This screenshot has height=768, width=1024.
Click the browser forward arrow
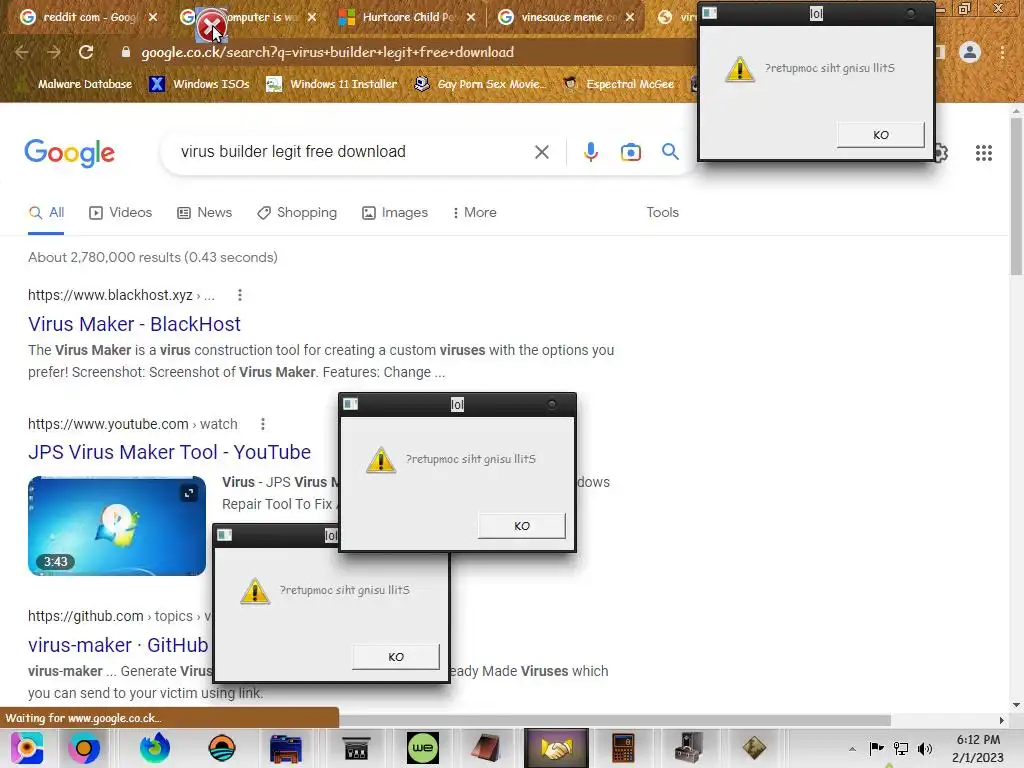pyautogui.click(x=54, y=52)
